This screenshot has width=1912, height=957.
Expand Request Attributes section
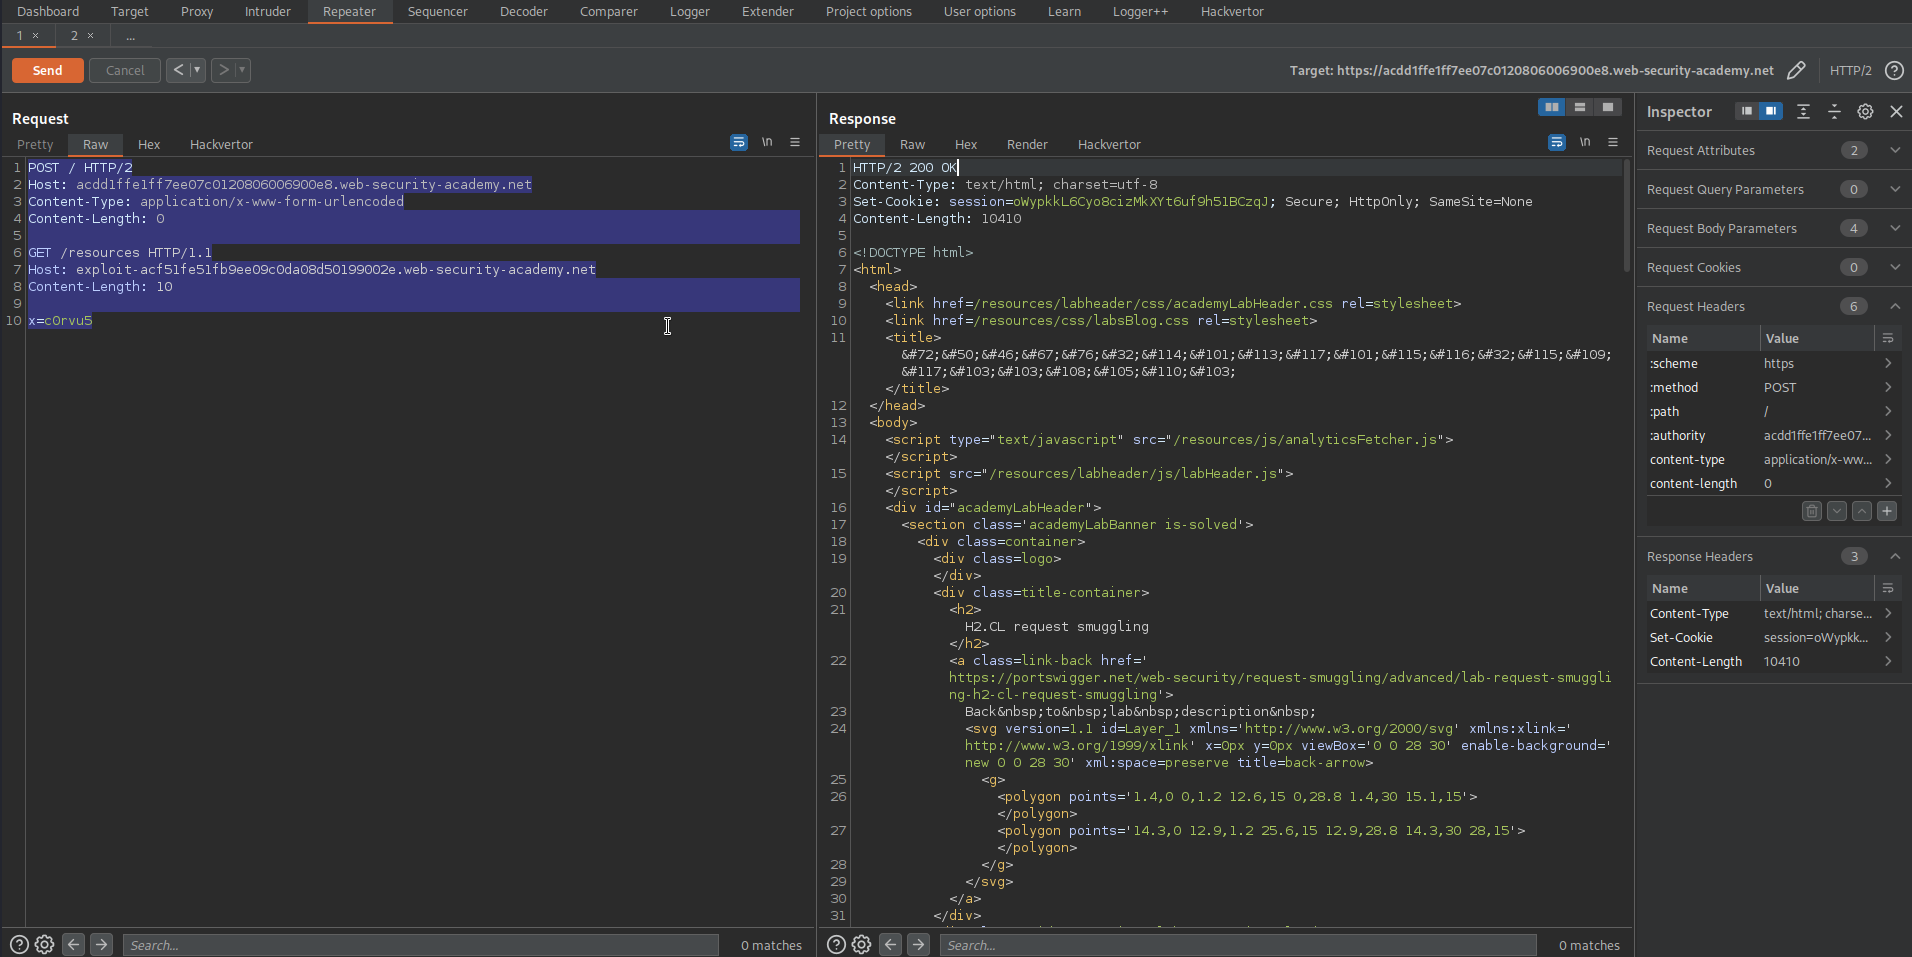pos(1895,150)
